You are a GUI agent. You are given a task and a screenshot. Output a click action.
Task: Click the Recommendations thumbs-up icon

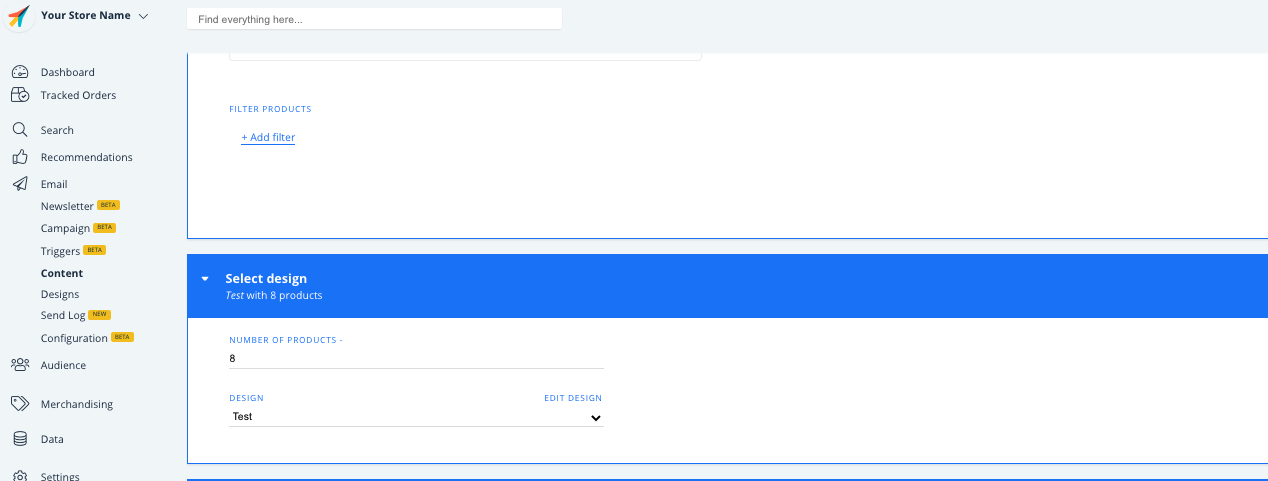click(19, 157)
